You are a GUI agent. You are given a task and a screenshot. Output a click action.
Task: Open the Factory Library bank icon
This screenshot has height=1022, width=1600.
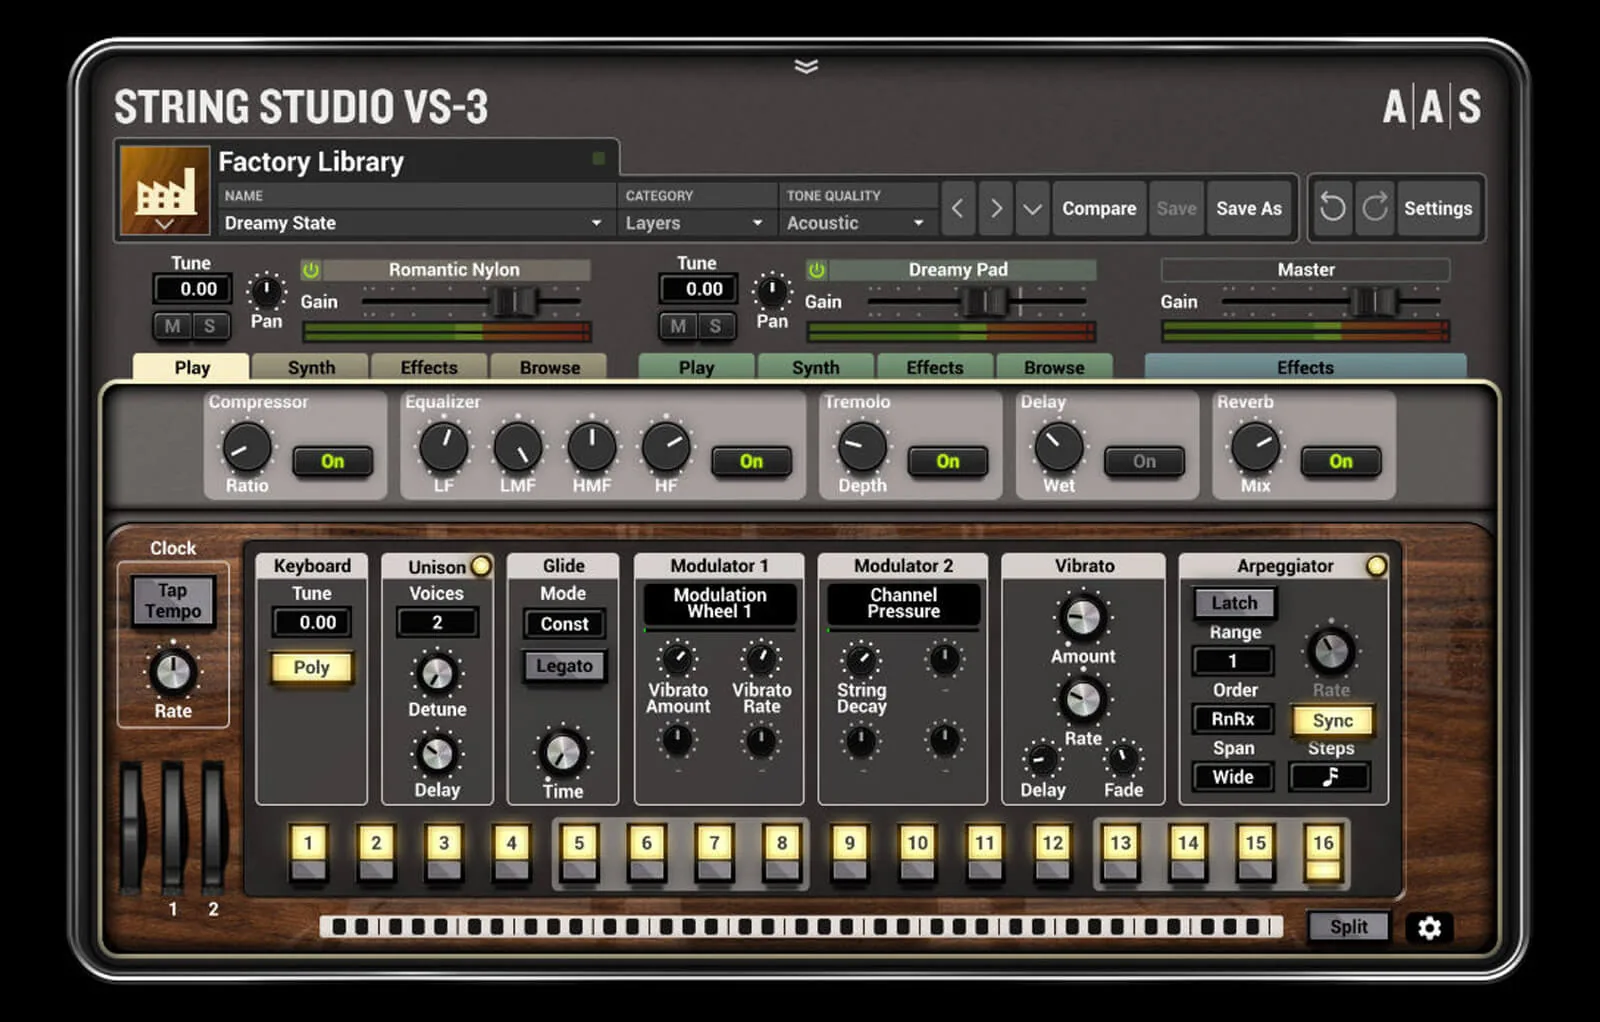(163, 192)
